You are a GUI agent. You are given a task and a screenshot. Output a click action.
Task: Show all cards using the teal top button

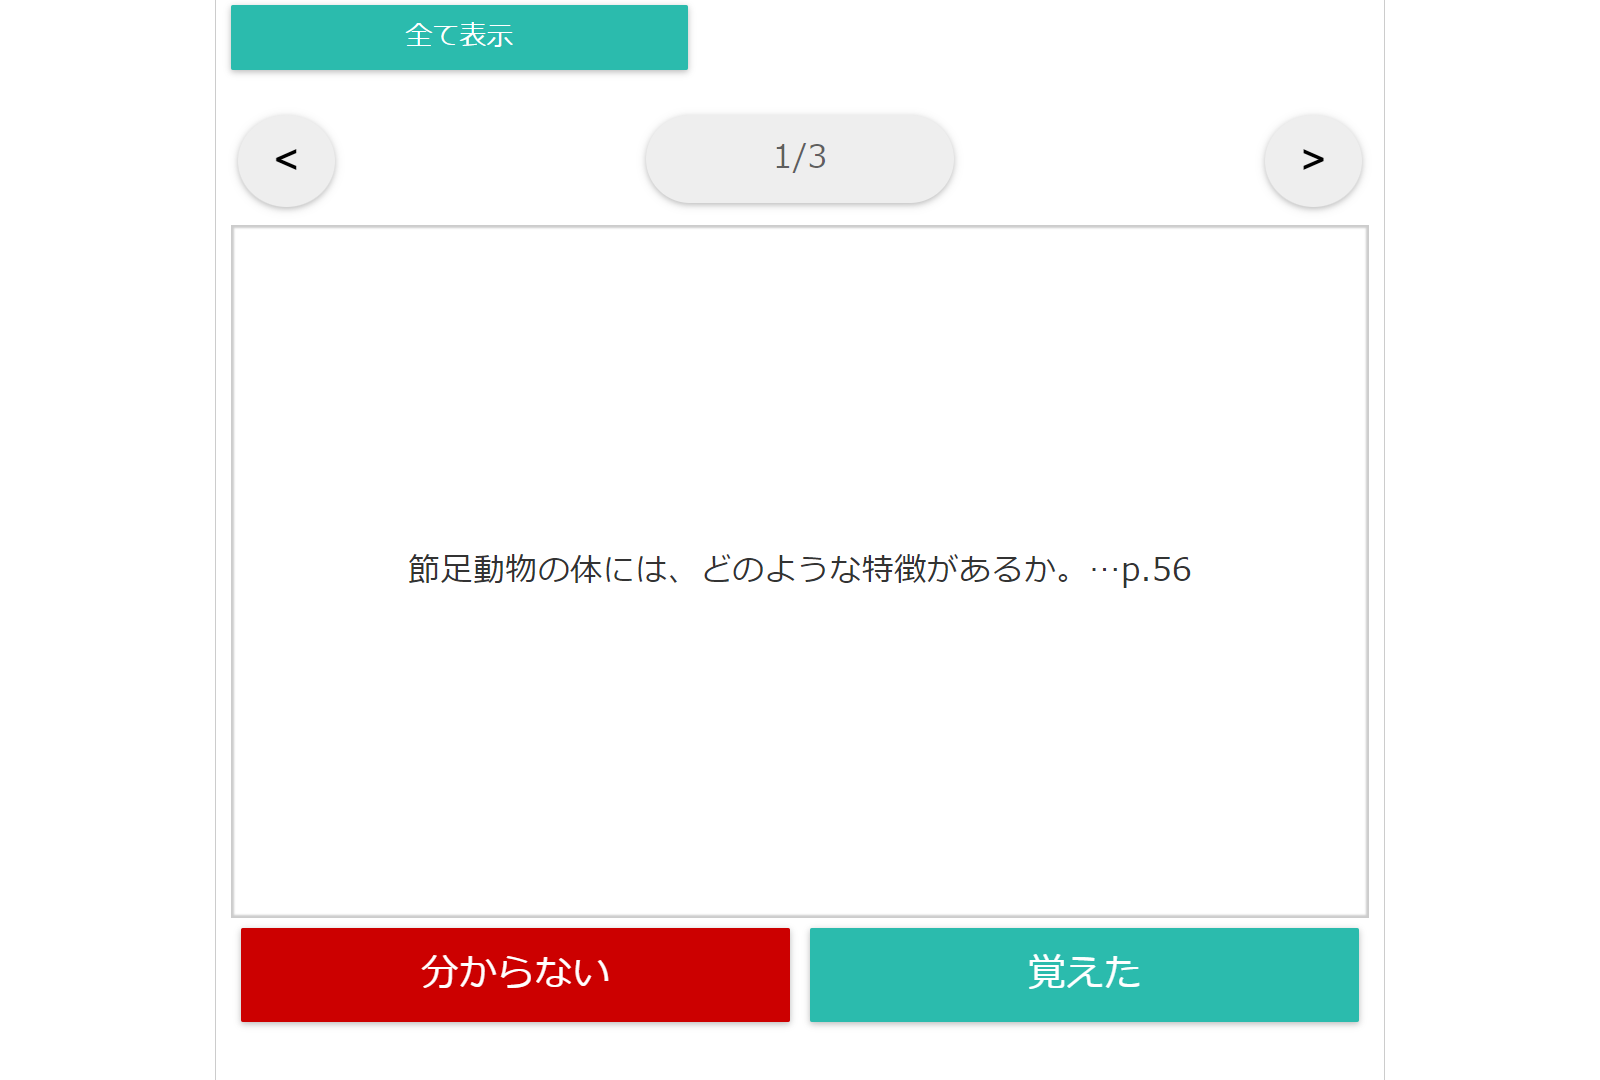click(459, 37)
